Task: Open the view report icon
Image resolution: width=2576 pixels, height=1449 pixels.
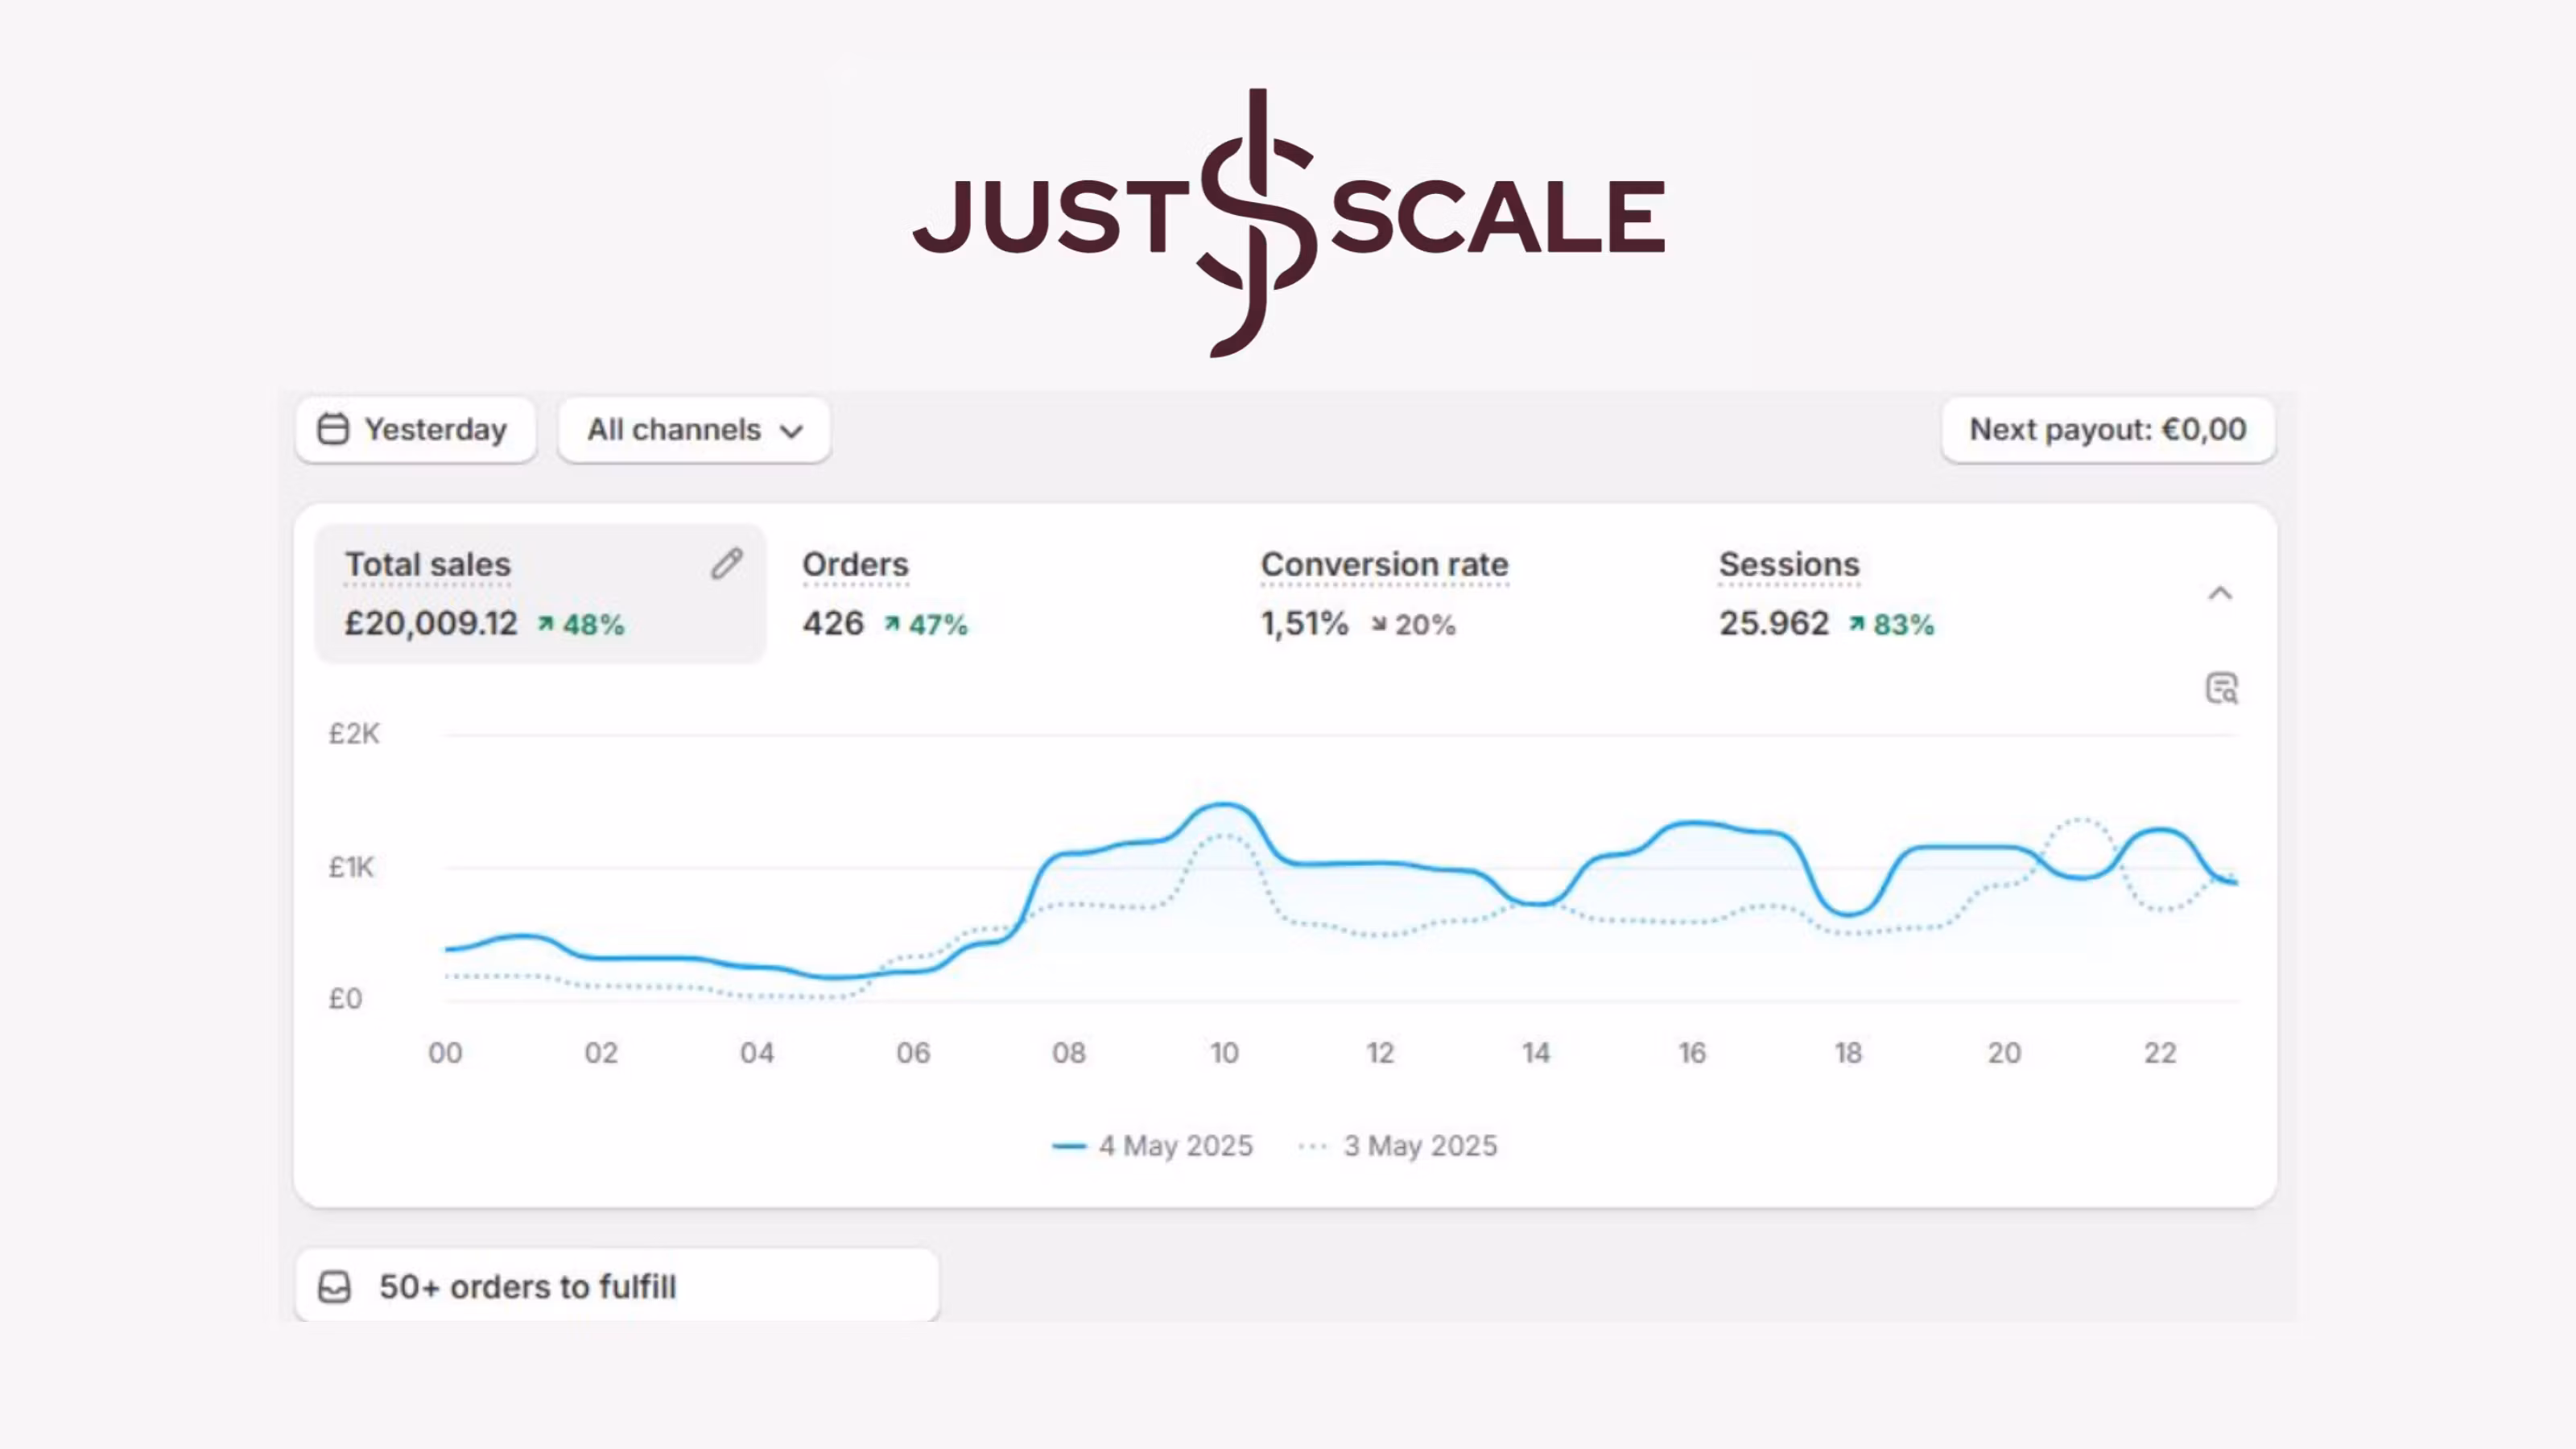Action: coord(2221,688)
